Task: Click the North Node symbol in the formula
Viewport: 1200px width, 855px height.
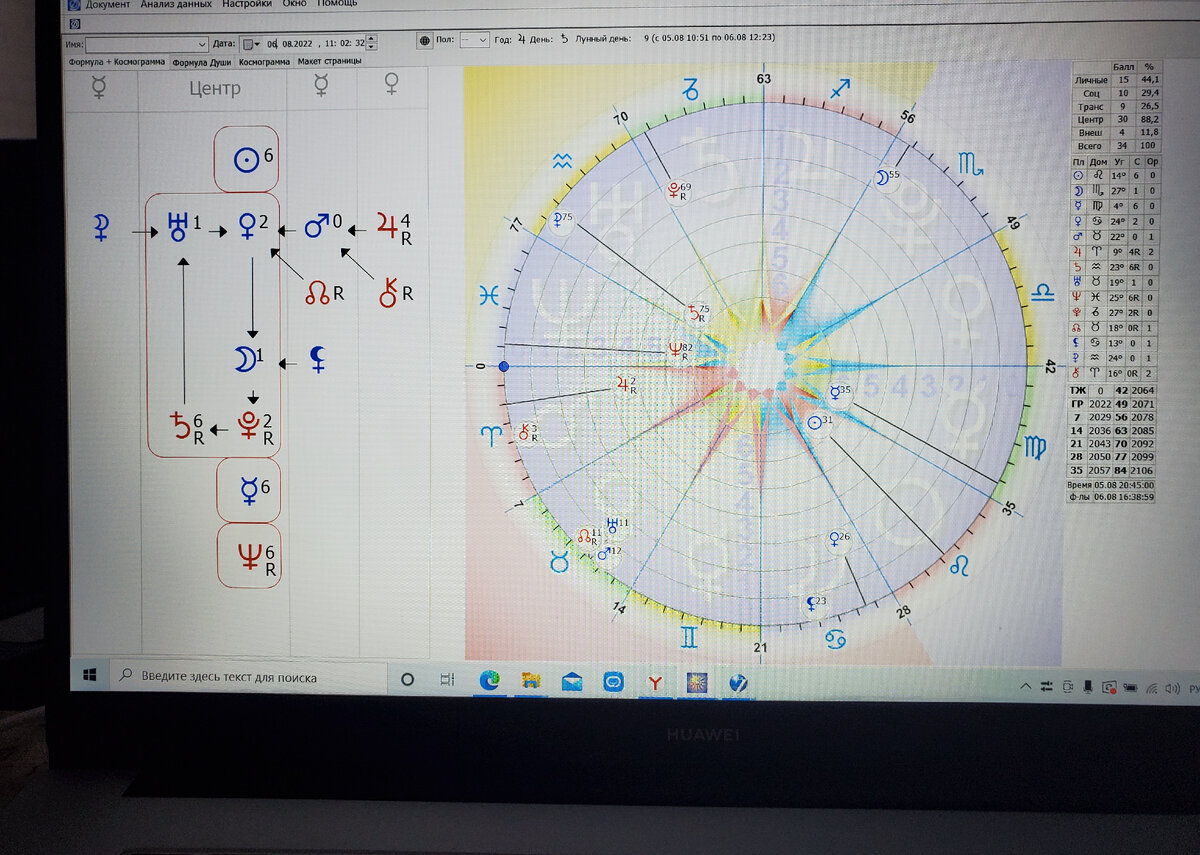Action: point(319,293)
